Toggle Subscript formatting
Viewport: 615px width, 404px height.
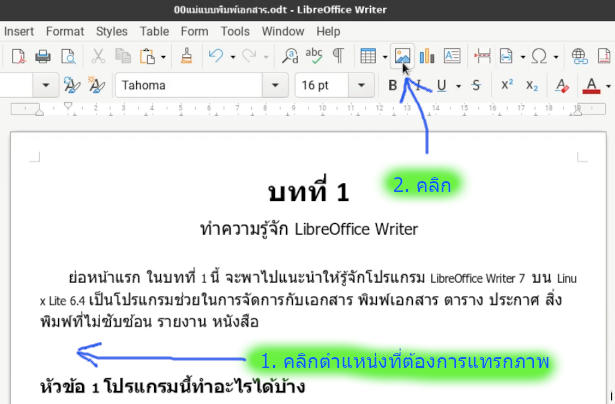[532, 85]
